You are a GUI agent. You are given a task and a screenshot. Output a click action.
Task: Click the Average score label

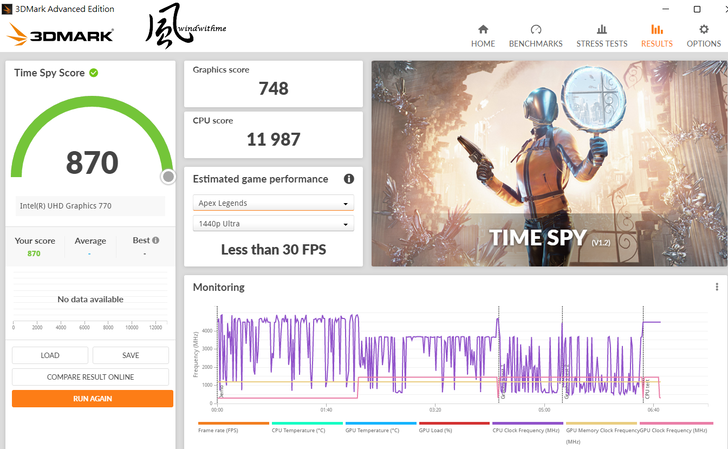[x=91, y=241]
